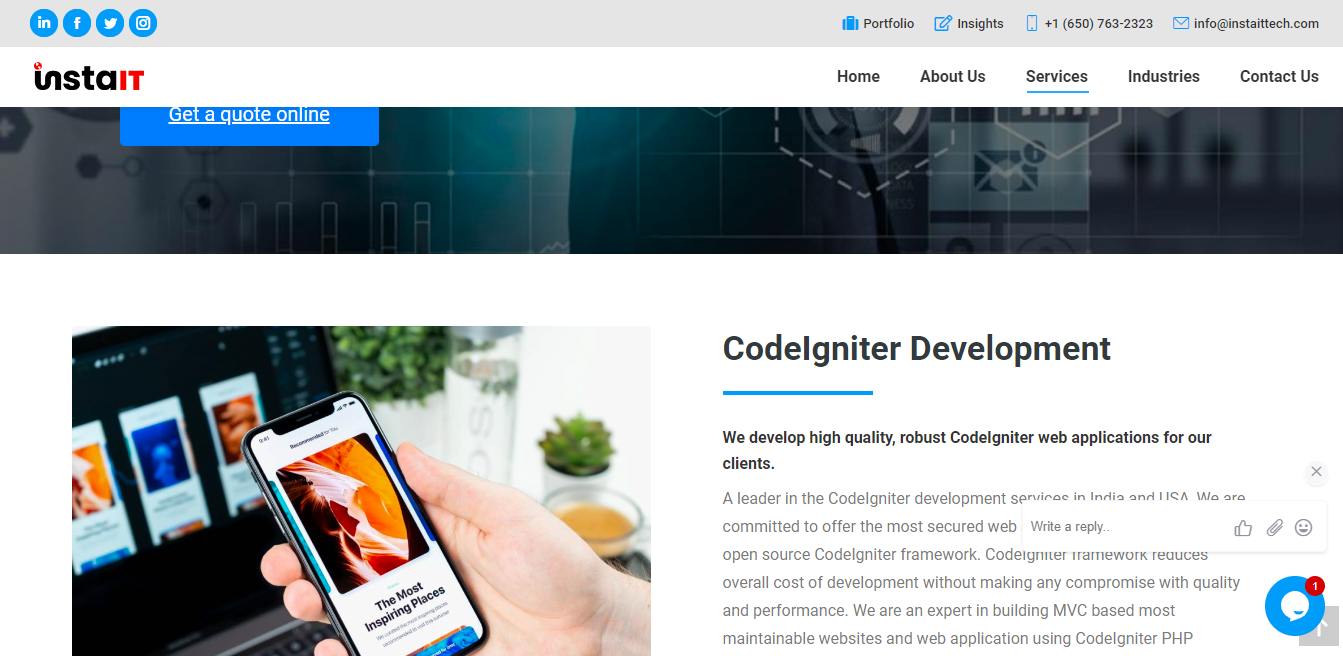Click the InstaIT logo

pos(89,76)
